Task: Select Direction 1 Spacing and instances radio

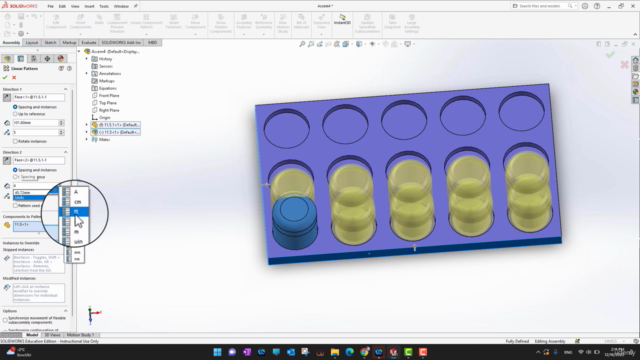Action: pos(15,107)
